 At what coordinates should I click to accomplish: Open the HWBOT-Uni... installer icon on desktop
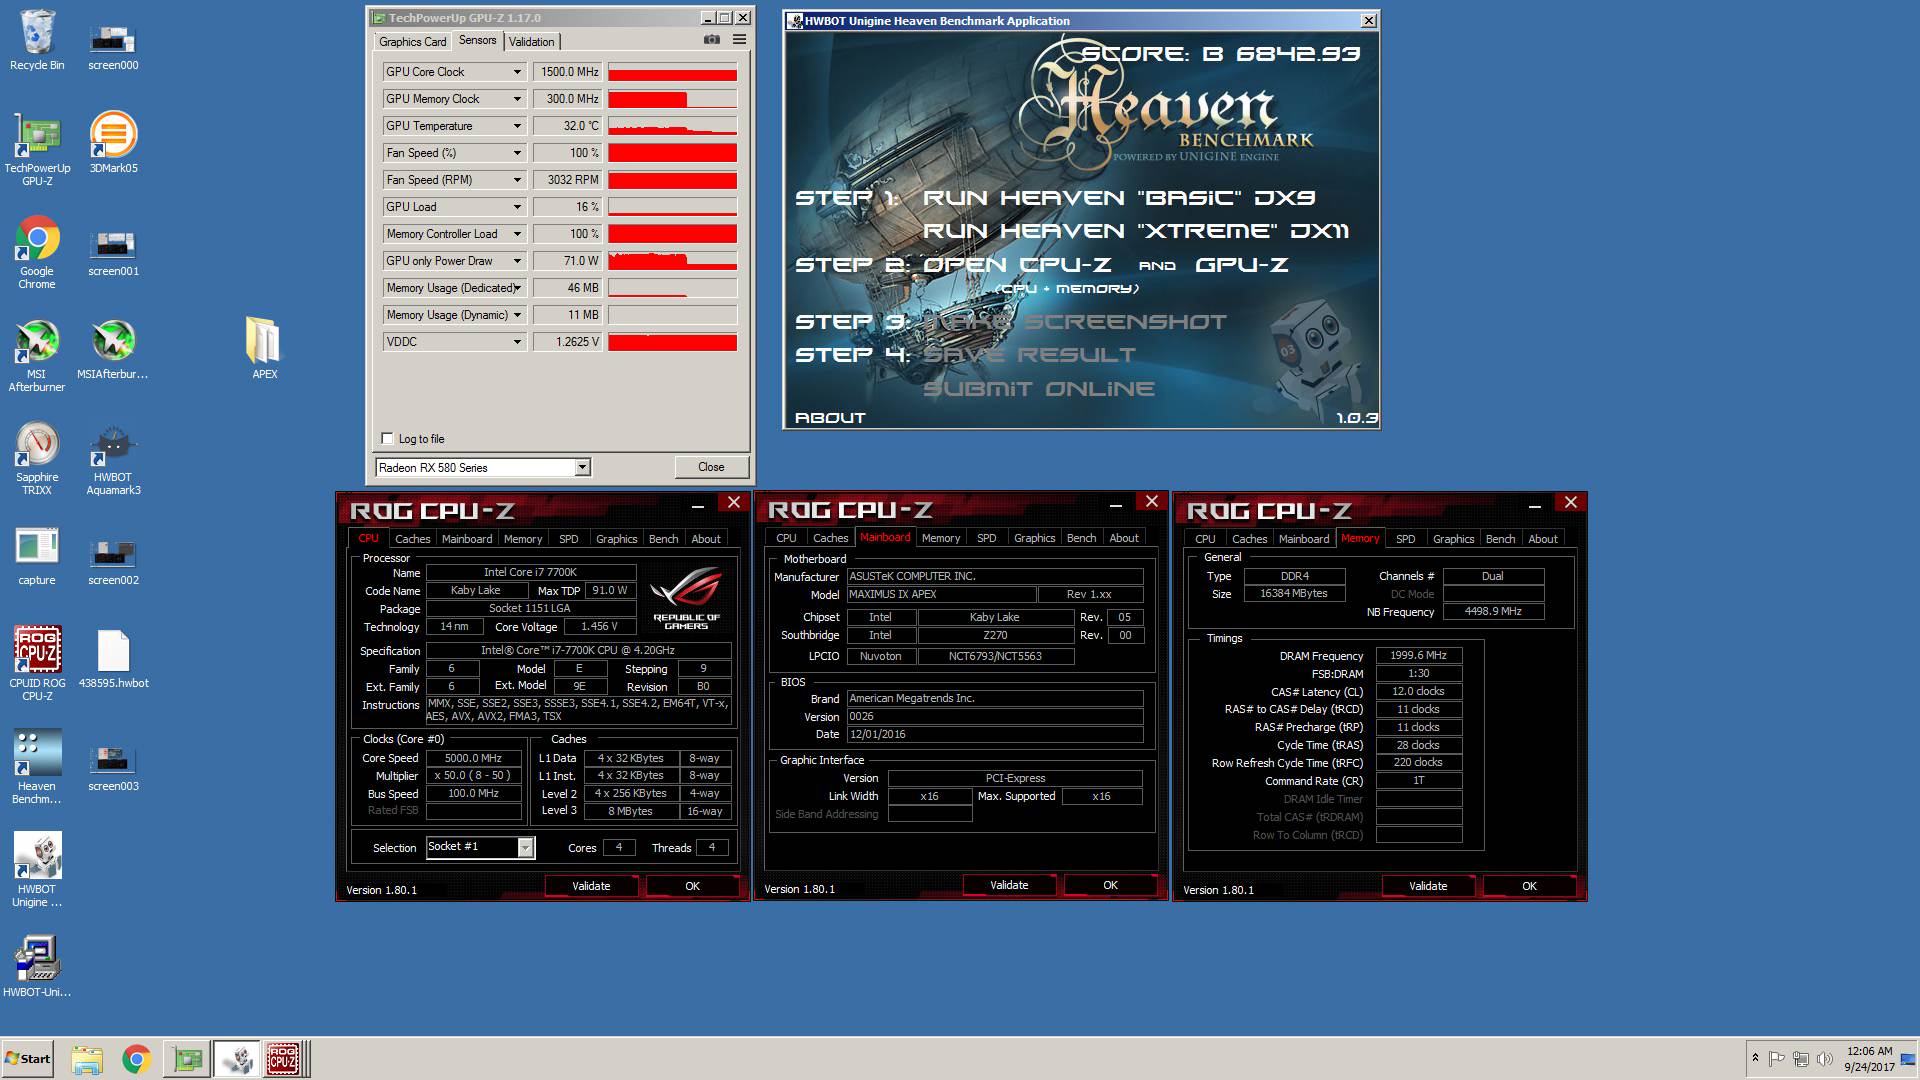(37, 967)
